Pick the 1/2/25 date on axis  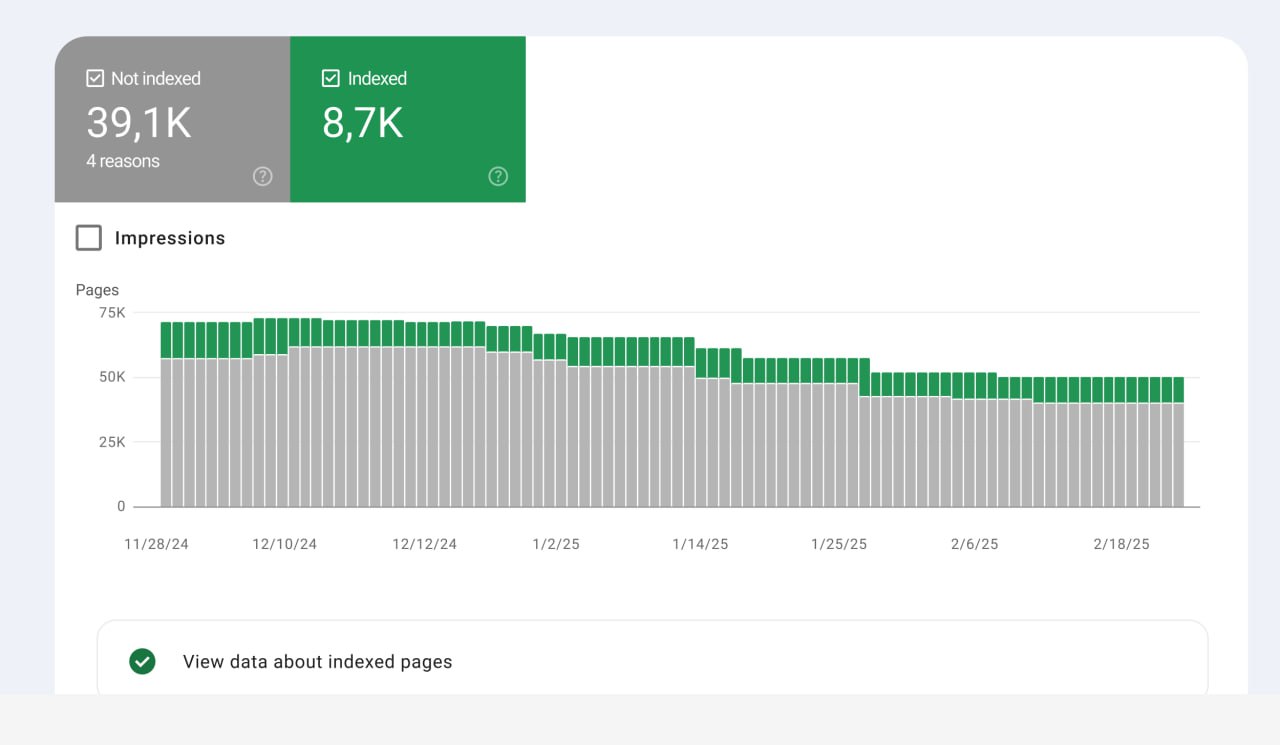pos(556,544)
